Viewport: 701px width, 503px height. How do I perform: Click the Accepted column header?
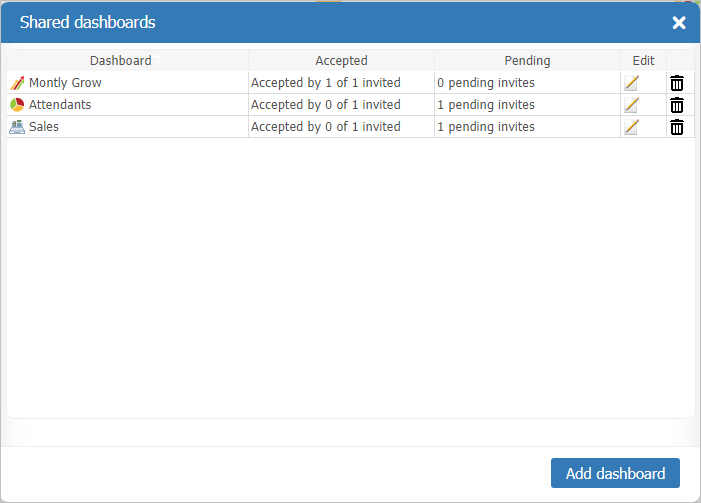(341, 61)
